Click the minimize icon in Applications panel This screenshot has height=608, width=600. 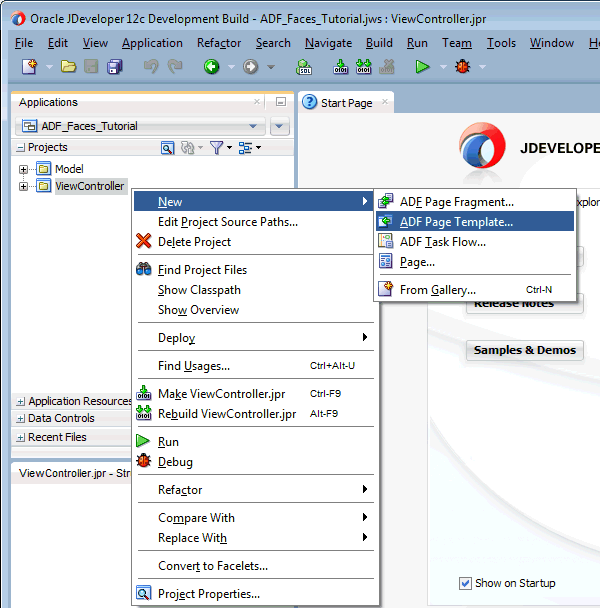(281, 102)
